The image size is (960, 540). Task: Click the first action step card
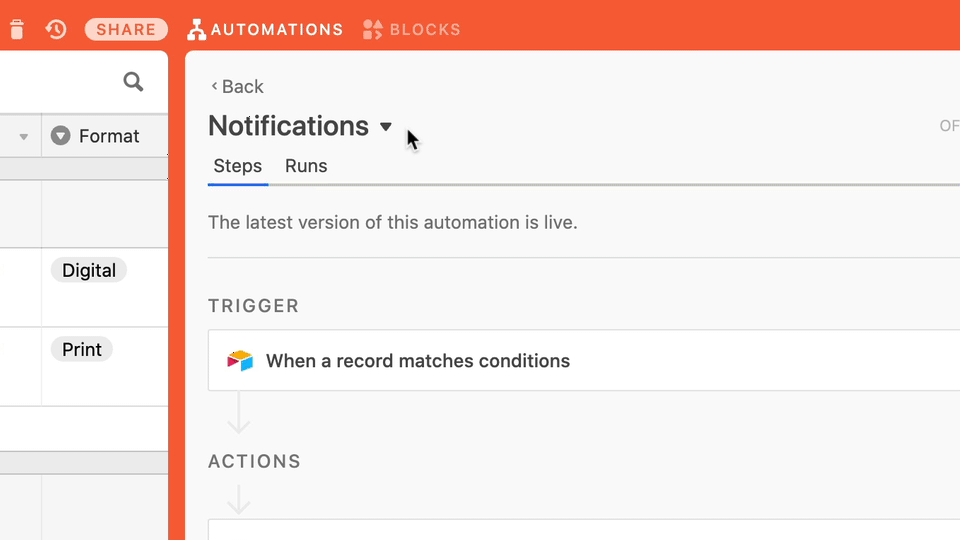pos(584,530)
